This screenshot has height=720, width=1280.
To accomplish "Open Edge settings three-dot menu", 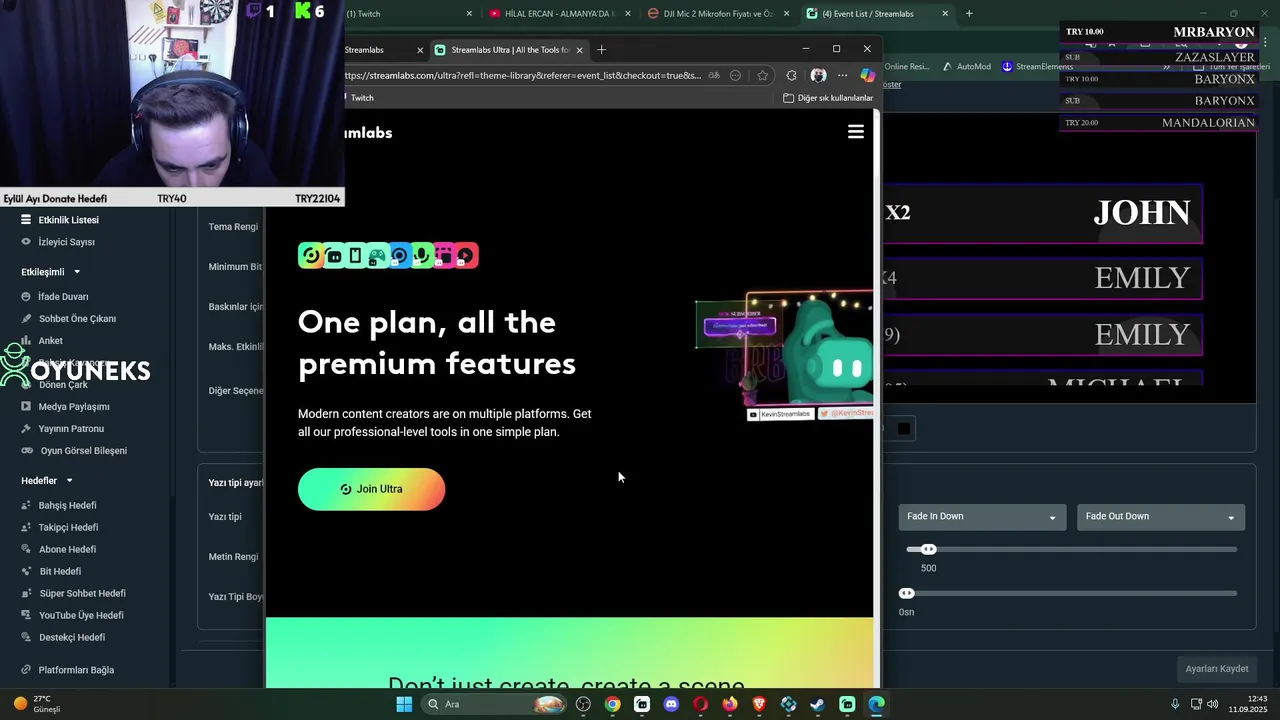I will coord(842,75).
